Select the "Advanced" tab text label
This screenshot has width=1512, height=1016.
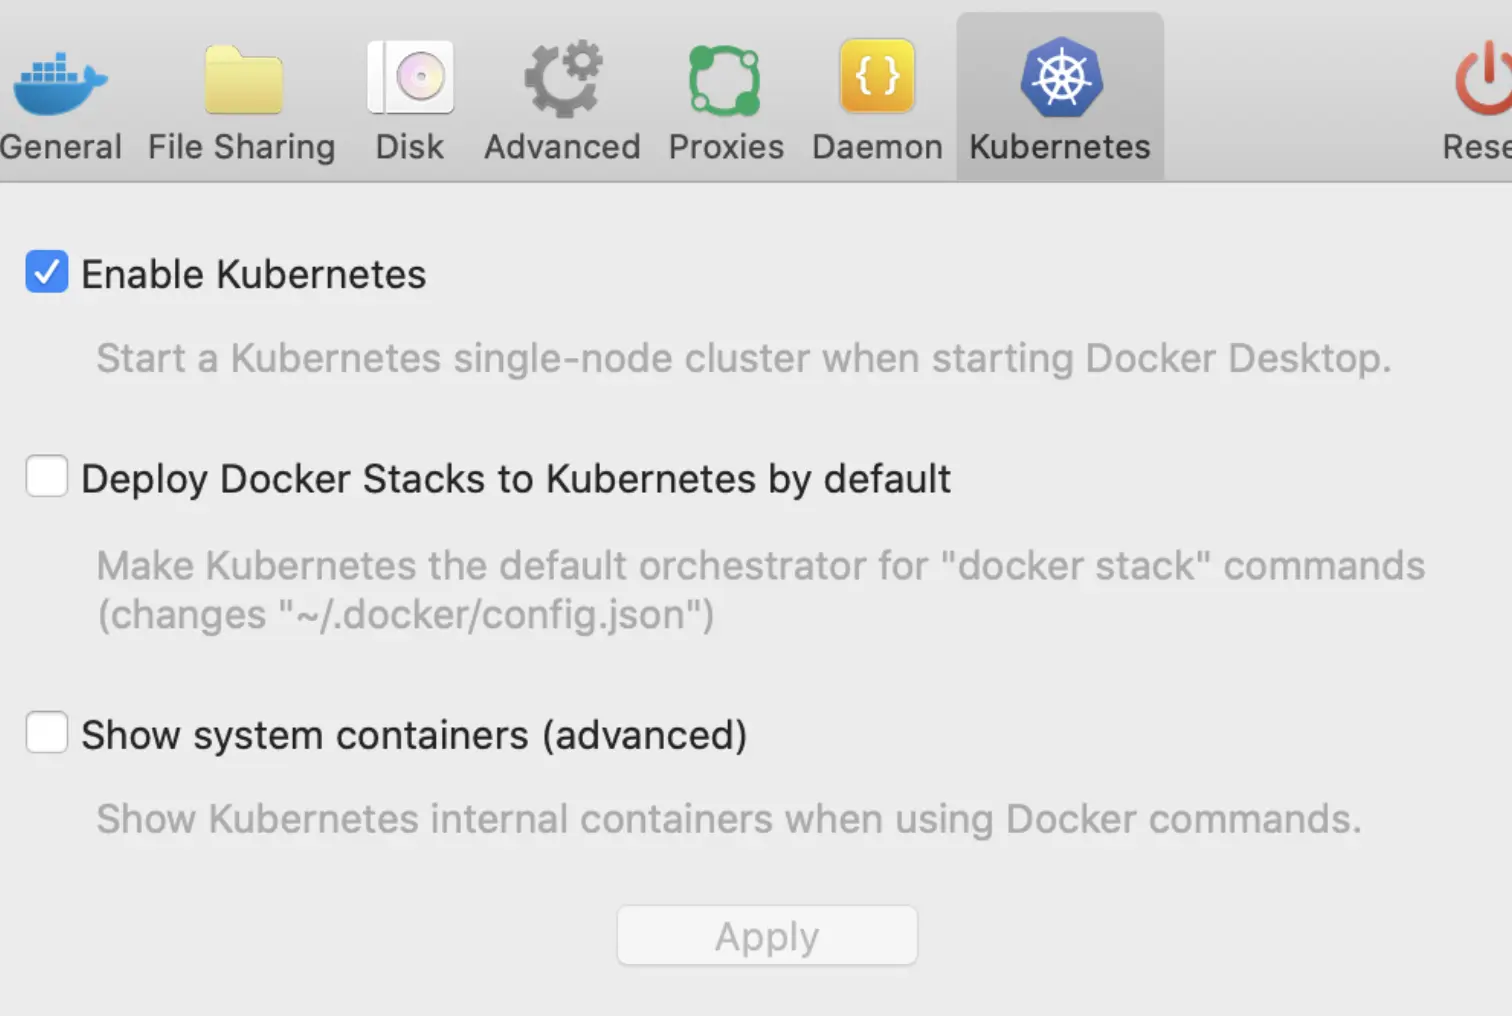[x=562, y=147]
